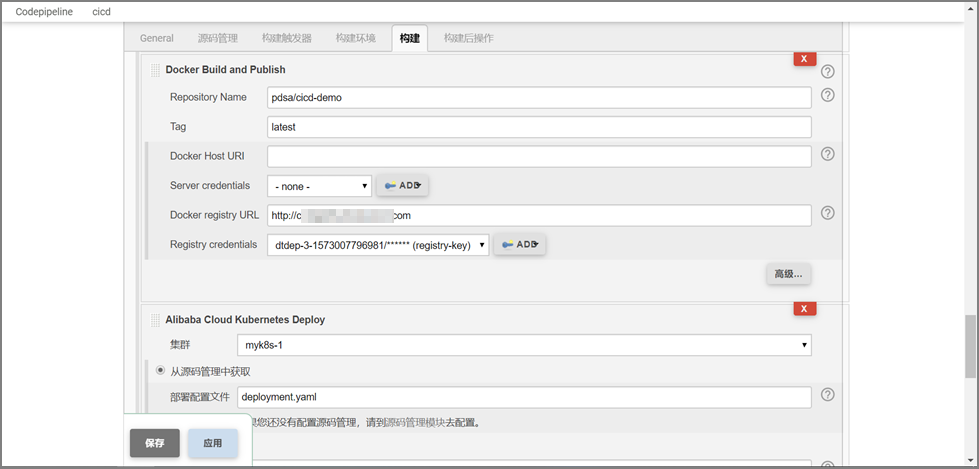This screenshot has width=979, height=469.
Task: Select the 构建 tab
Action: click(x=410, y=38)
